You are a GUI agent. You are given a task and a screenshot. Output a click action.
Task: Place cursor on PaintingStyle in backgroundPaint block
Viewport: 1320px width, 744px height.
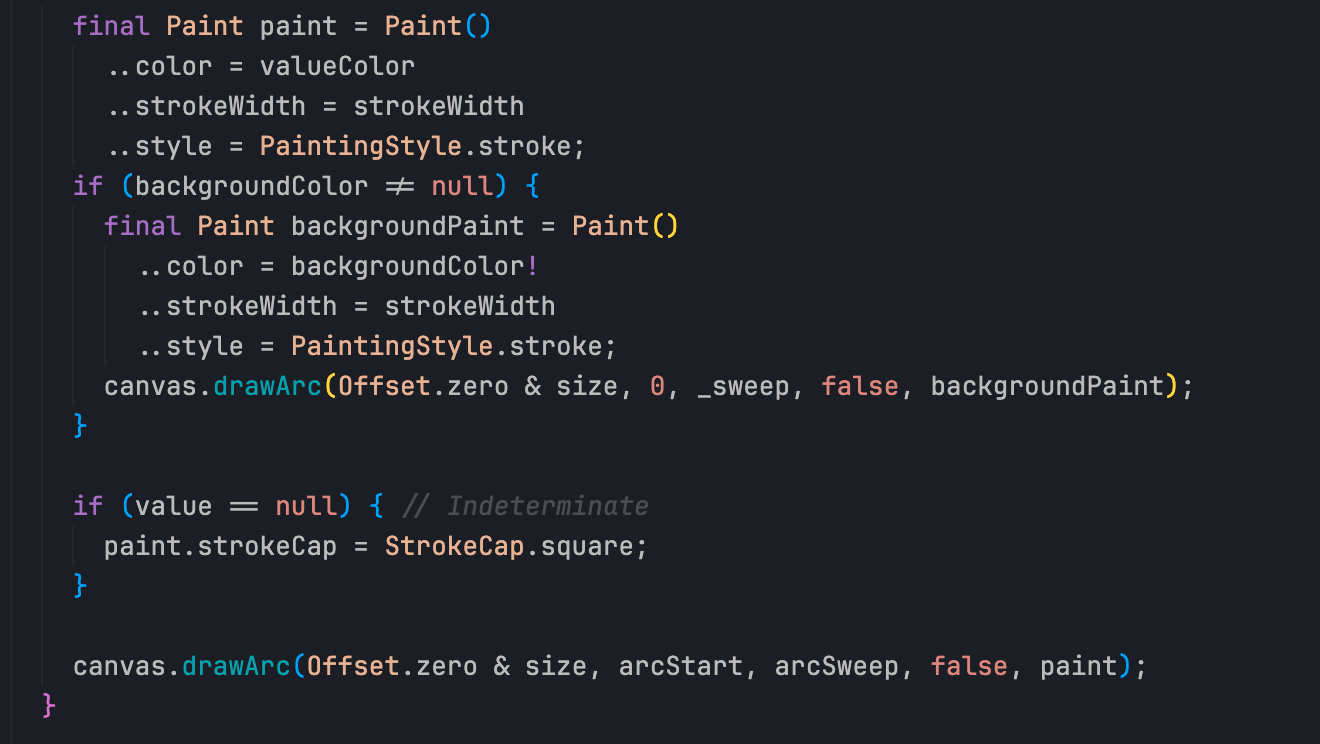pyautogui.click(x=392, y=346)
